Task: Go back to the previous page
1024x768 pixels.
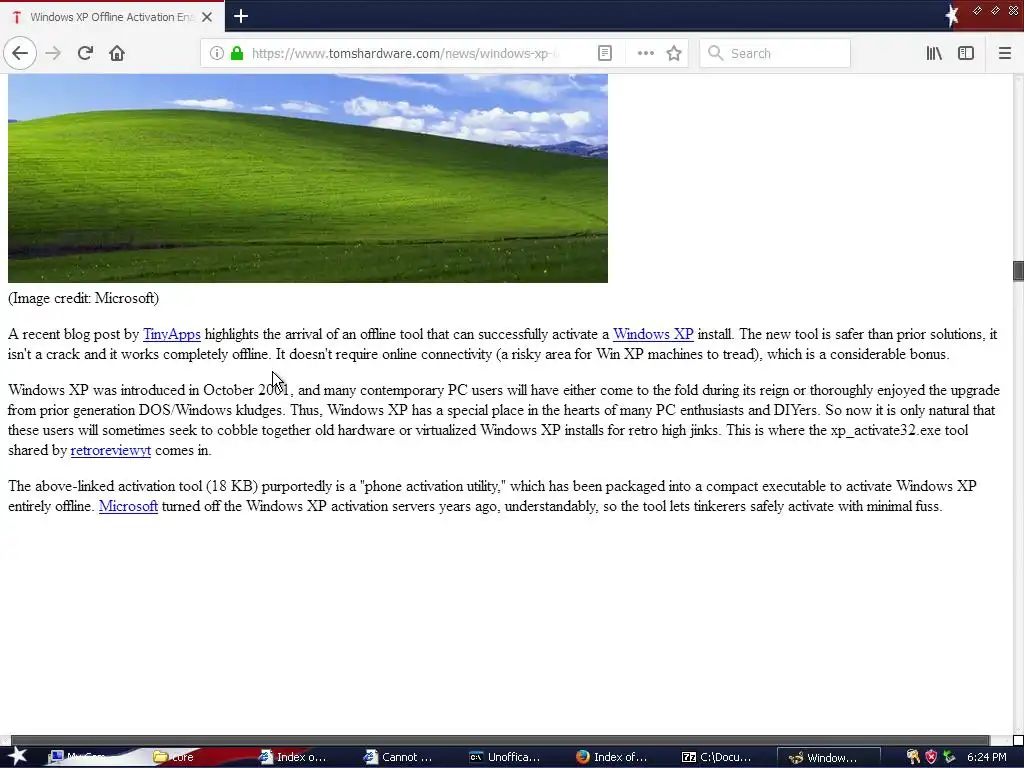Action: (x=20, y=53)
